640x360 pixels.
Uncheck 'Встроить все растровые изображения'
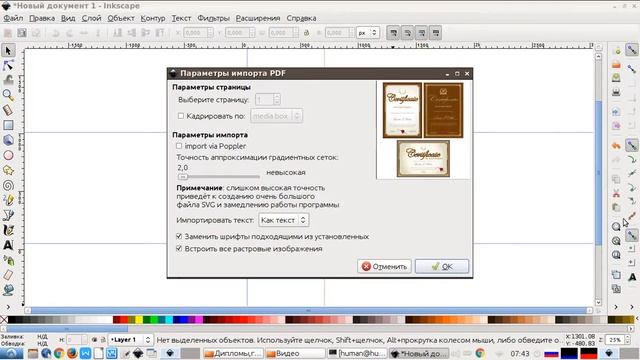pos(179,249)
